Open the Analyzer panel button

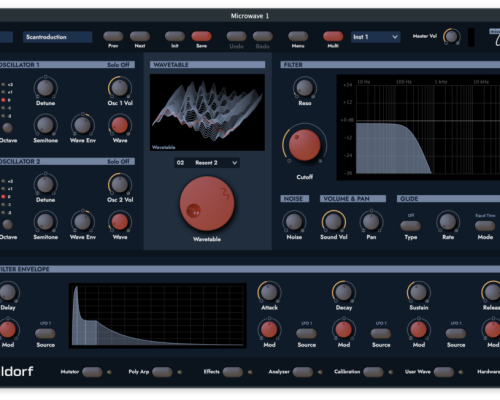303,372
